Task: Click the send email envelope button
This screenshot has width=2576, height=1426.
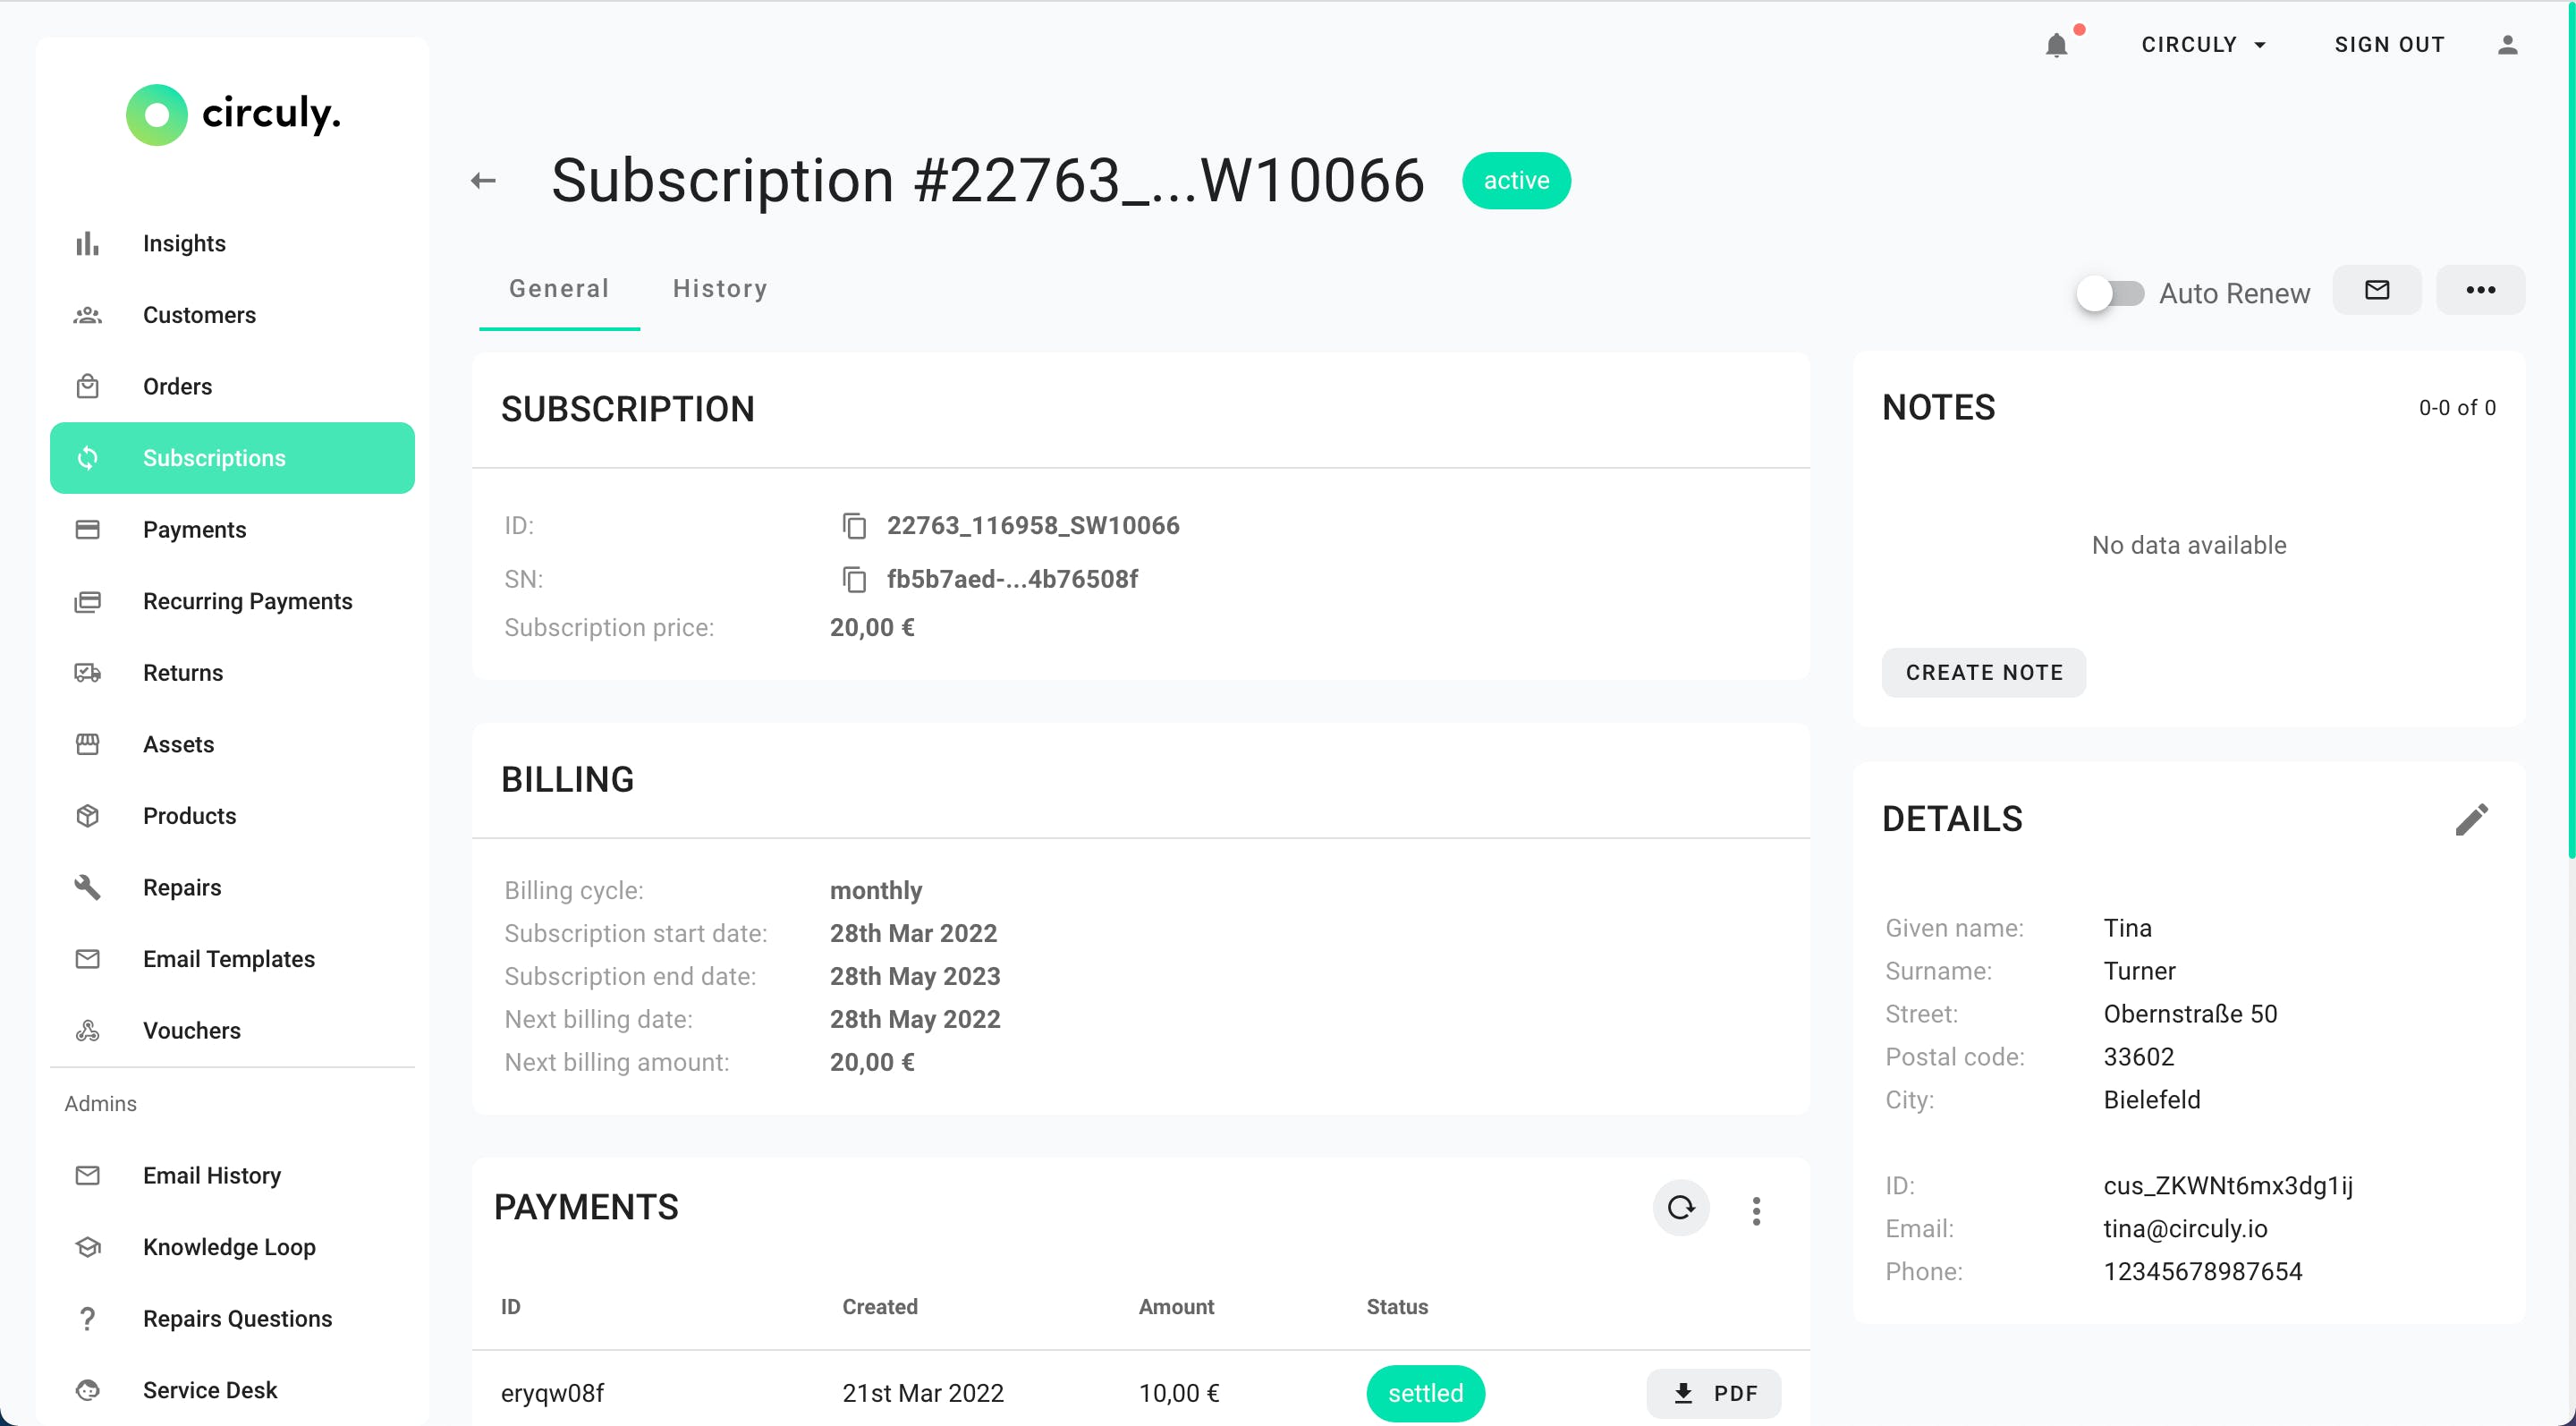Action: tap(2377, 290)
